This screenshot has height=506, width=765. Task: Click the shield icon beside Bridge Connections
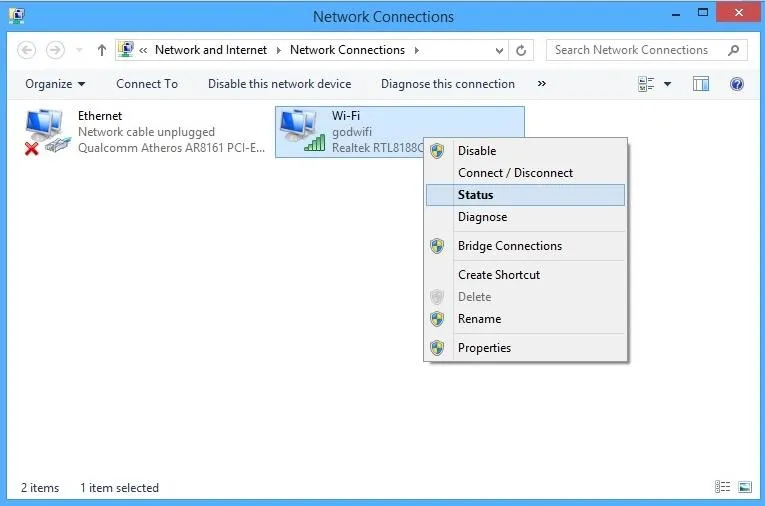point(437,246)
